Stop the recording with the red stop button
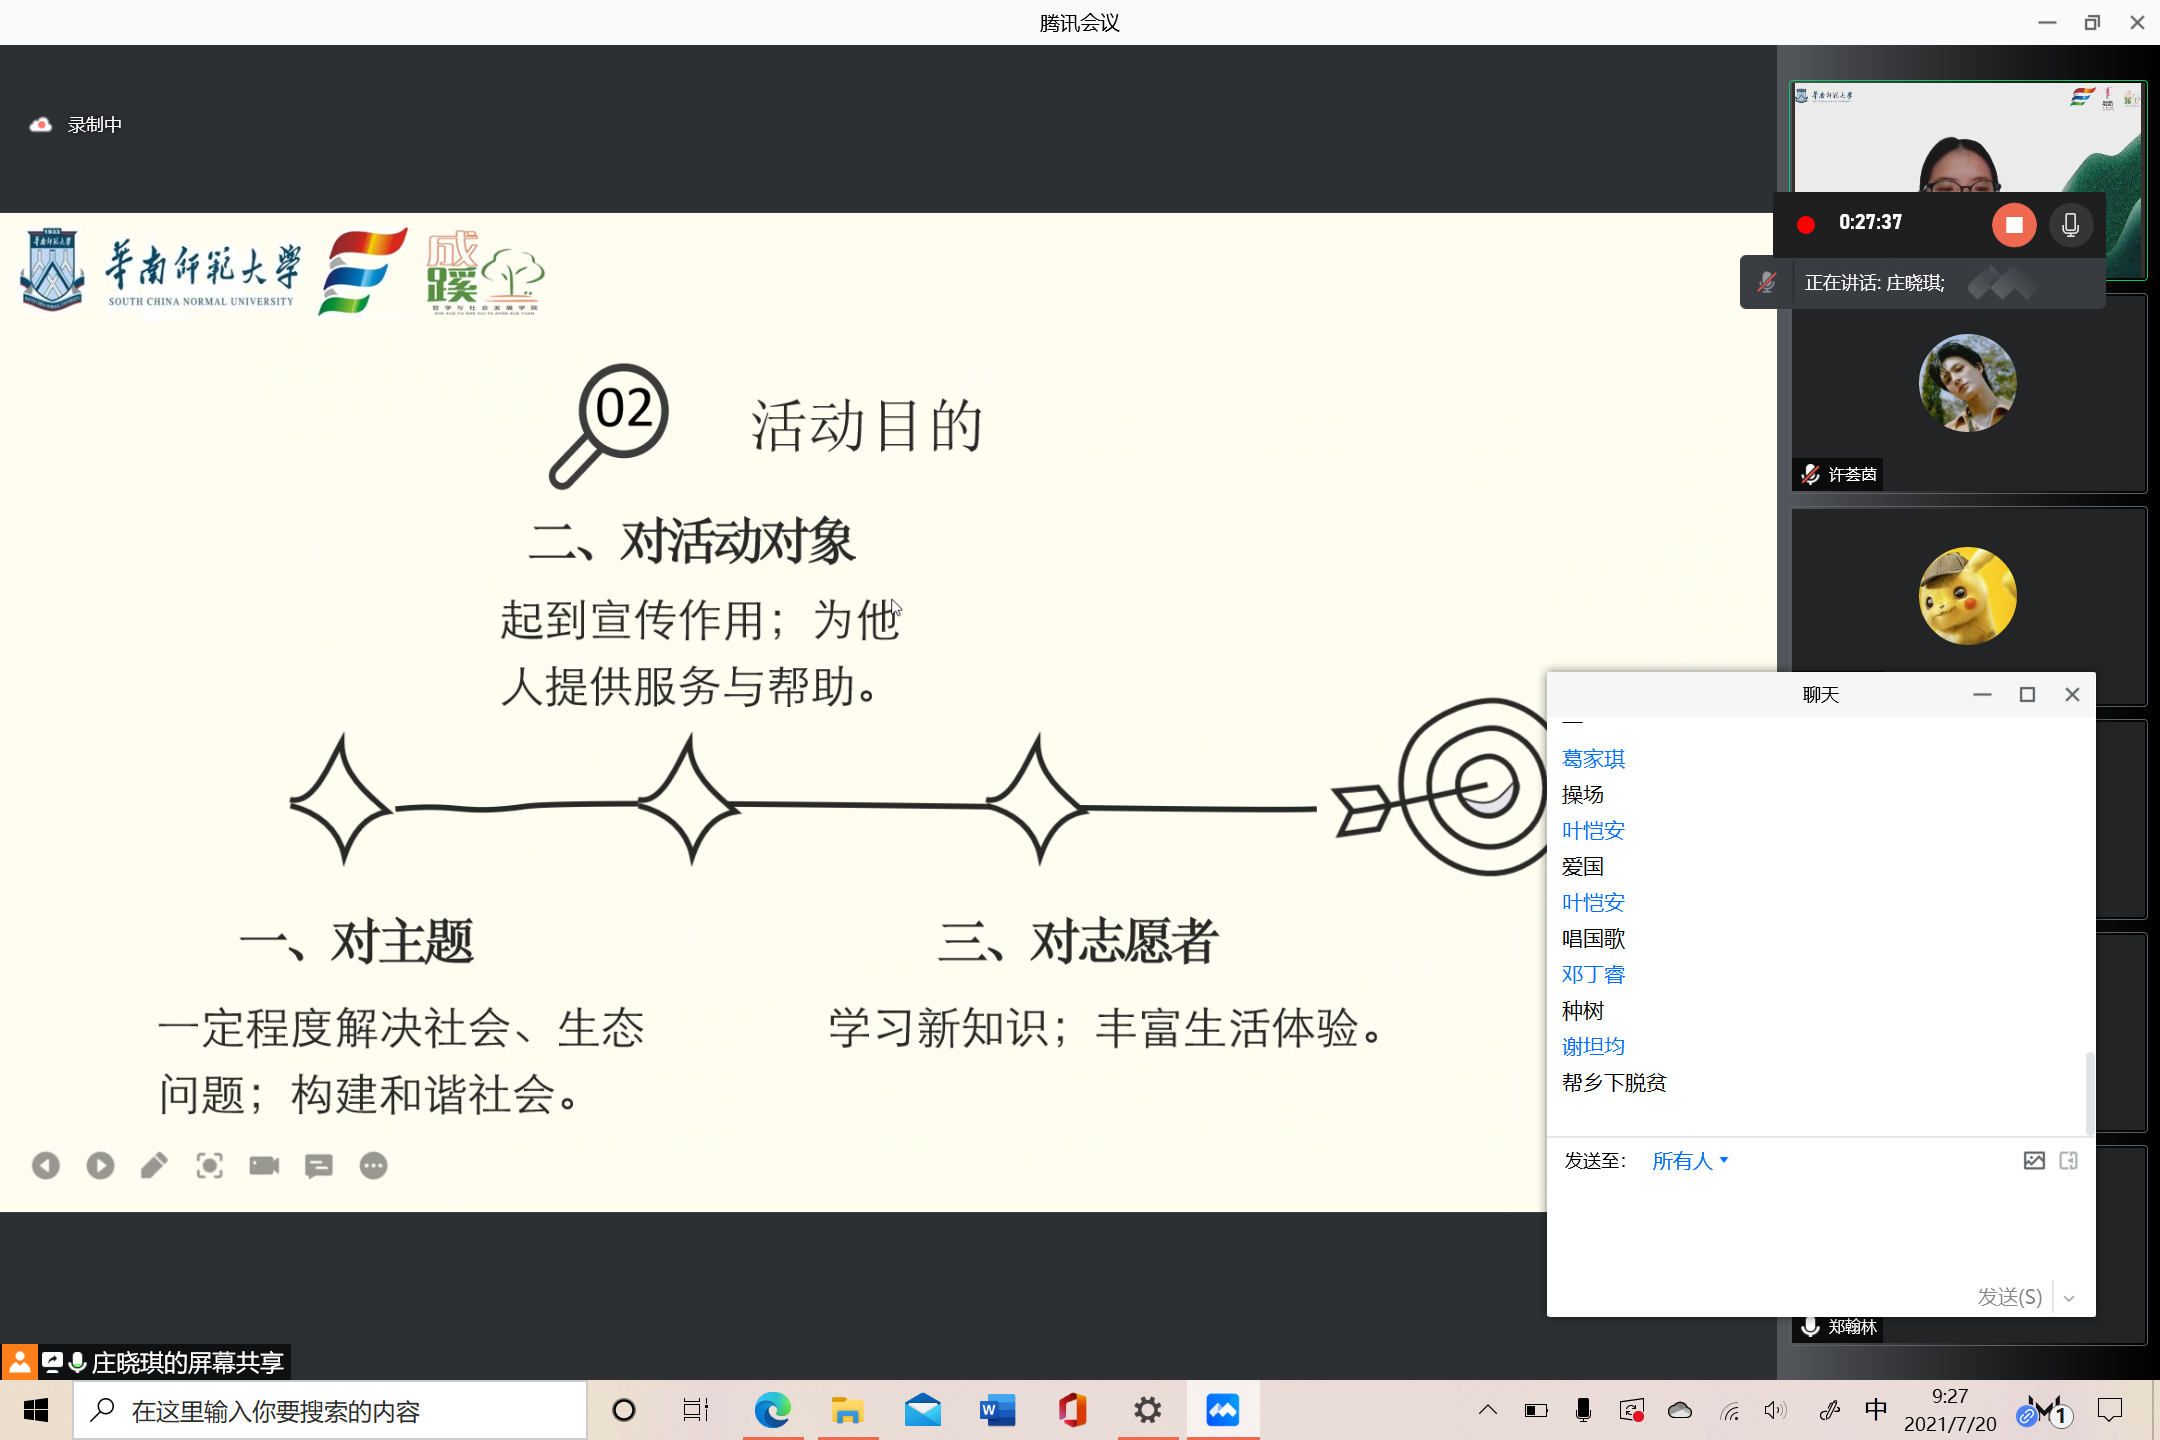The height and width of the screenshot is (1440, 2160). click(2014, 225)
